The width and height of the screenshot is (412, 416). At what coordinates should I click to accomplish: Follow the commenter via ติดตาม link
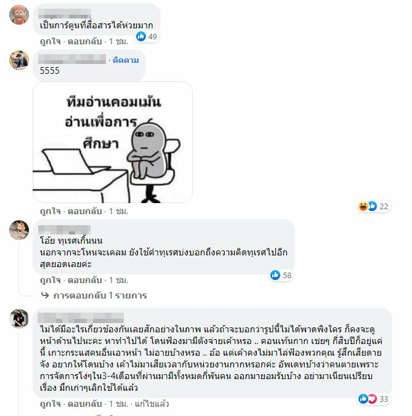[x=126, y=60]
